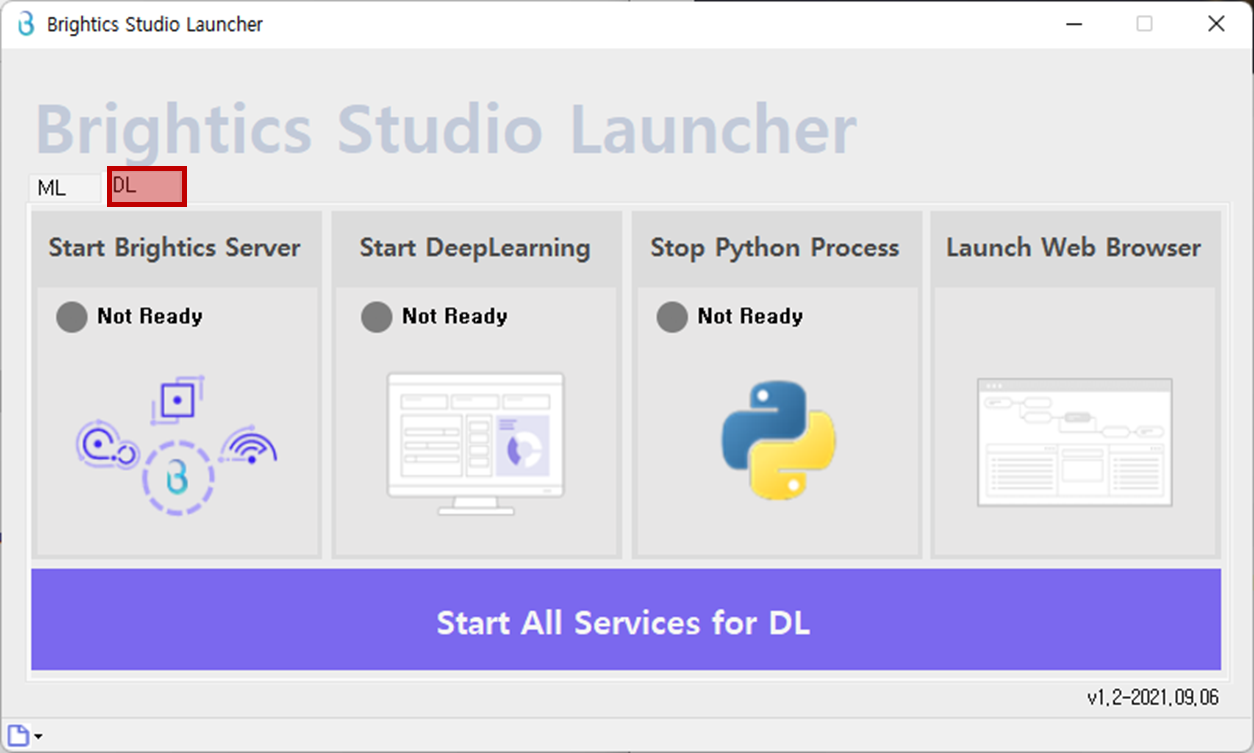Click the DeepLearning gray status indicator
This screenshot has width=1254, height=753.
(376, 317)
